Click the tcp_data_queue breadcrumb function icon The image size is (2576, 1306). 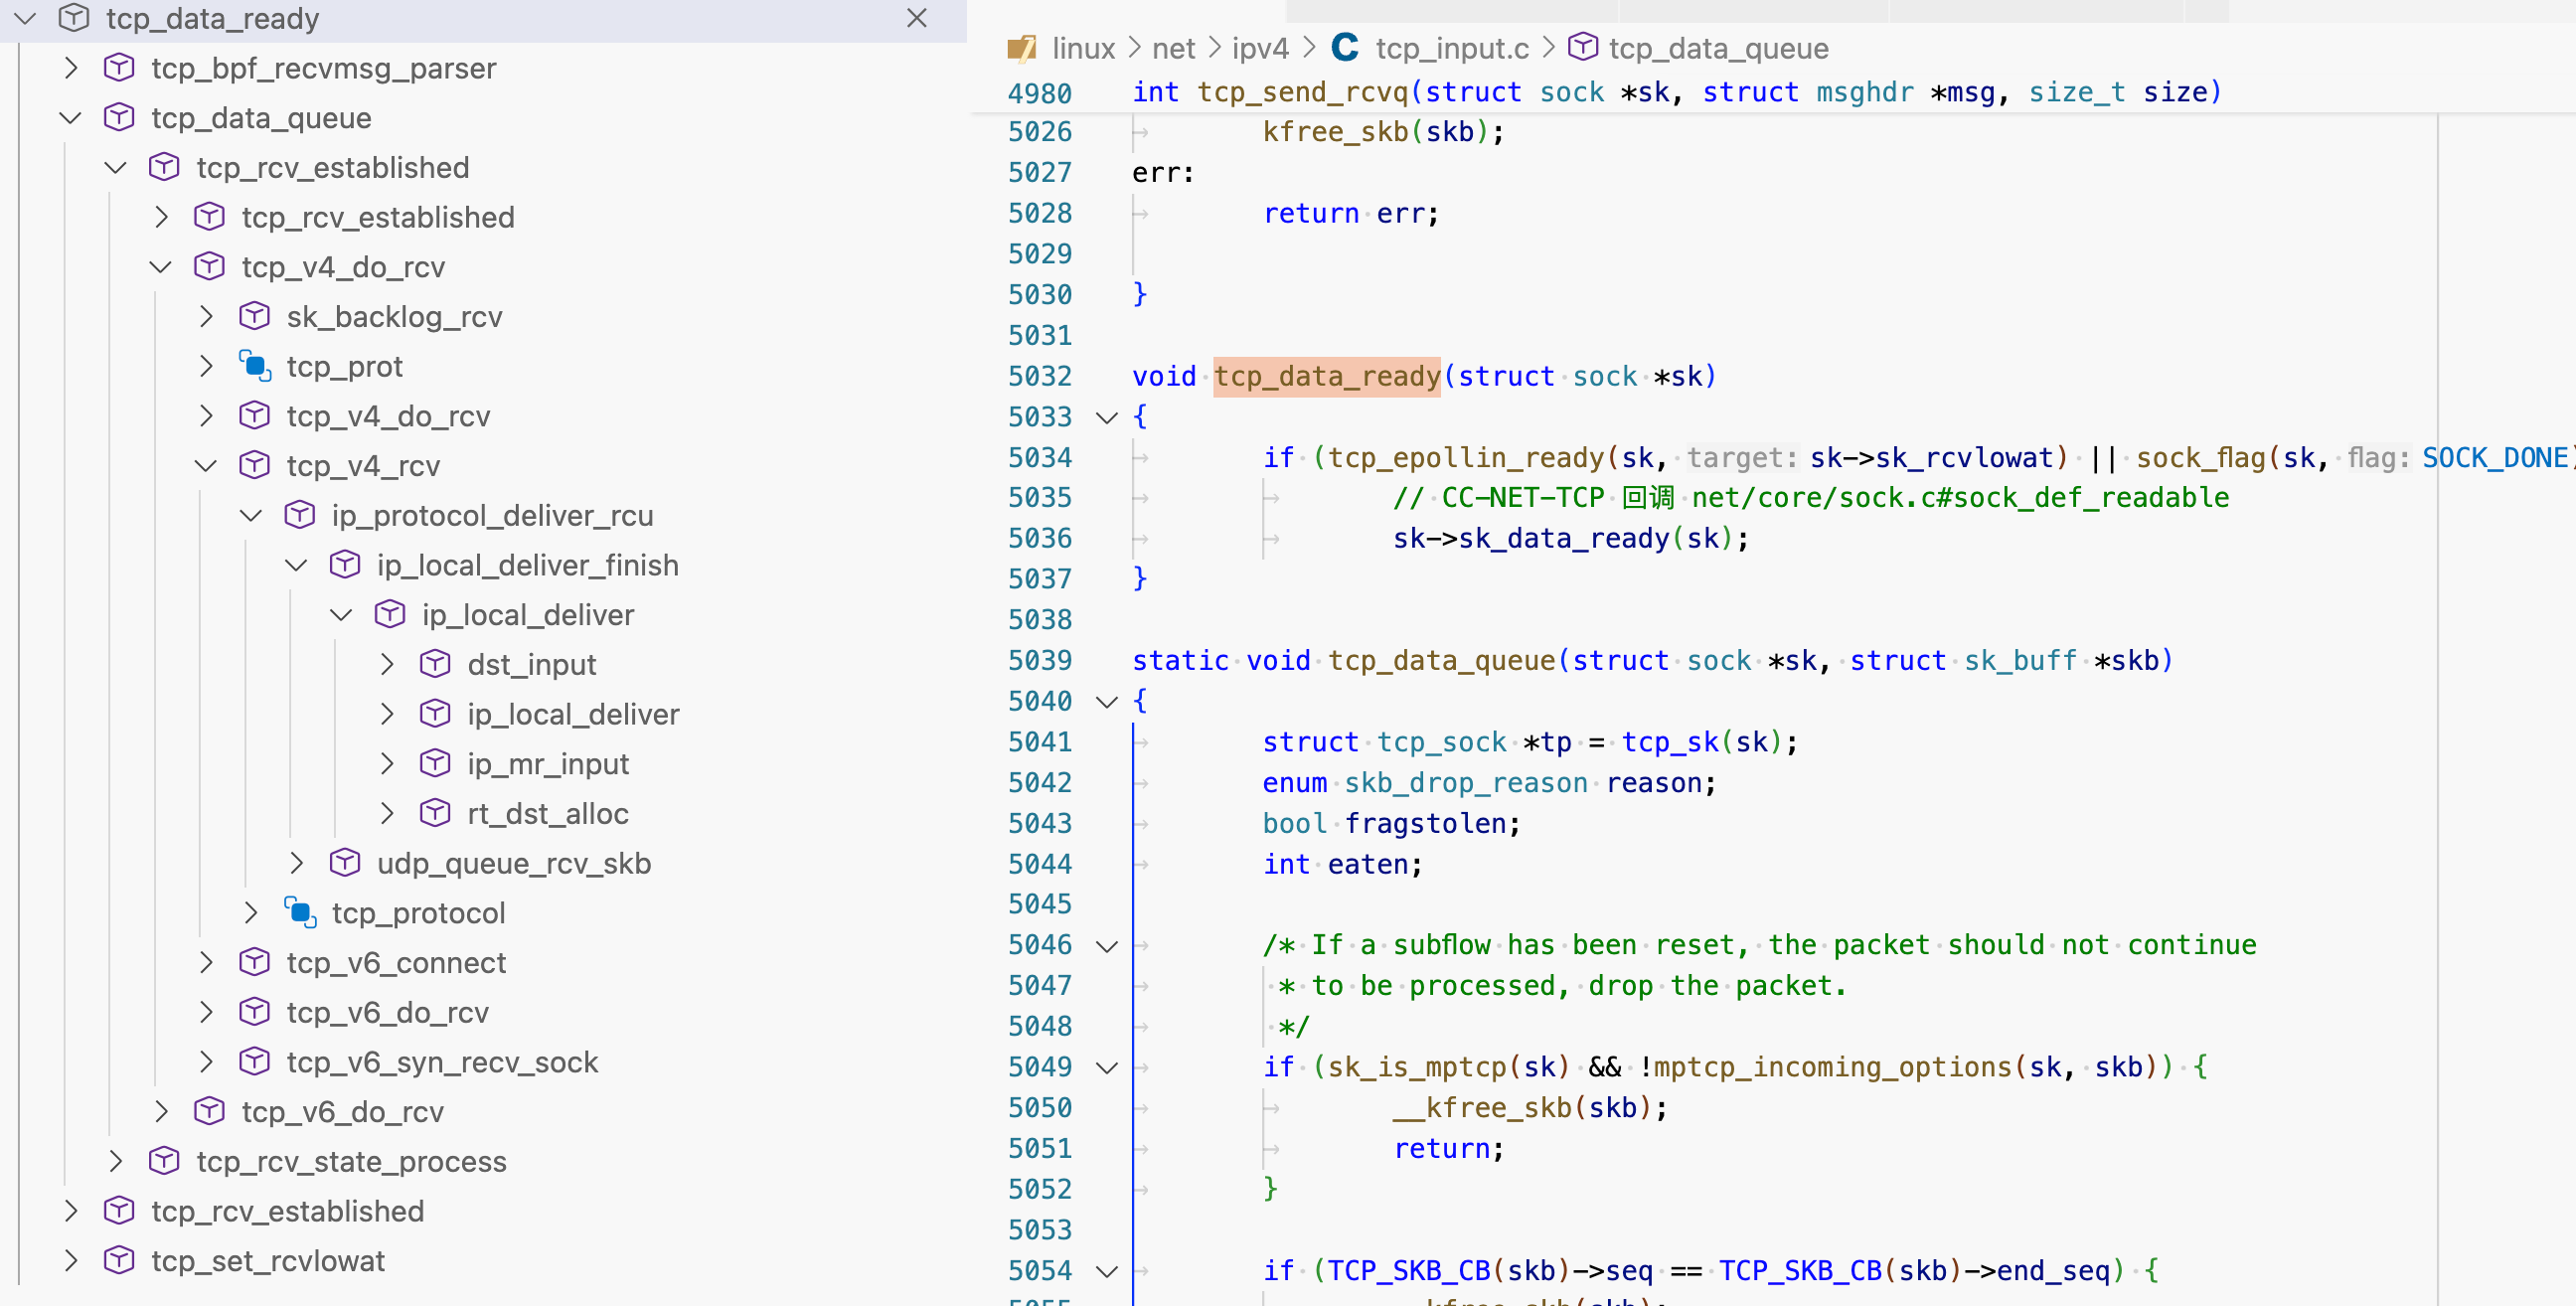coord(1582,47)
